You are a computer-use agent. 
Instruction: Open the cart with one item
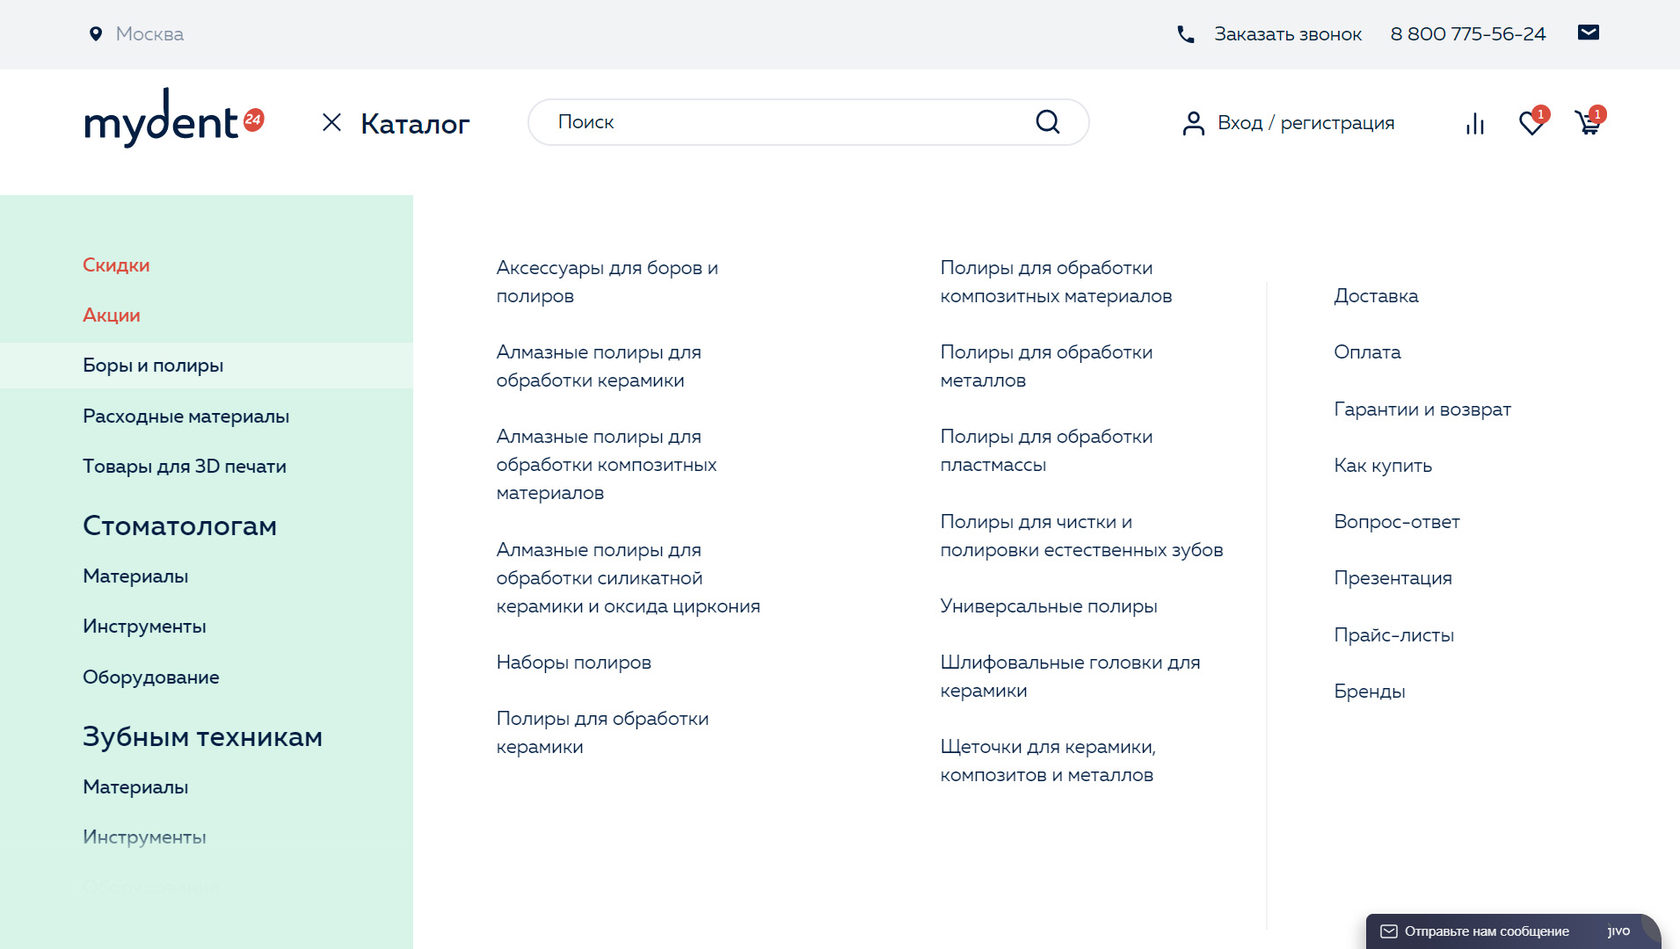tap(1589, 122)
